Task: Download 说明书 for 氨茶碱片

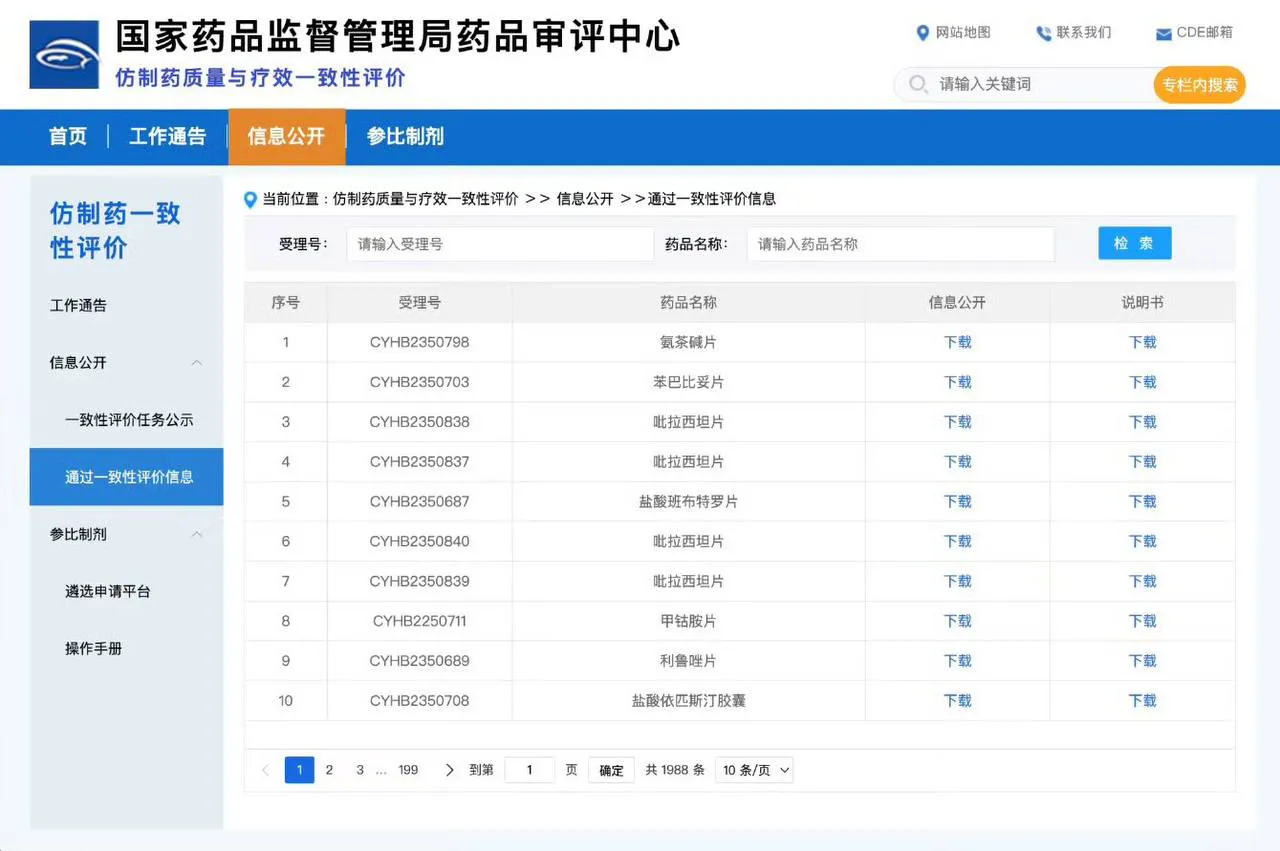Action: 1142,342
